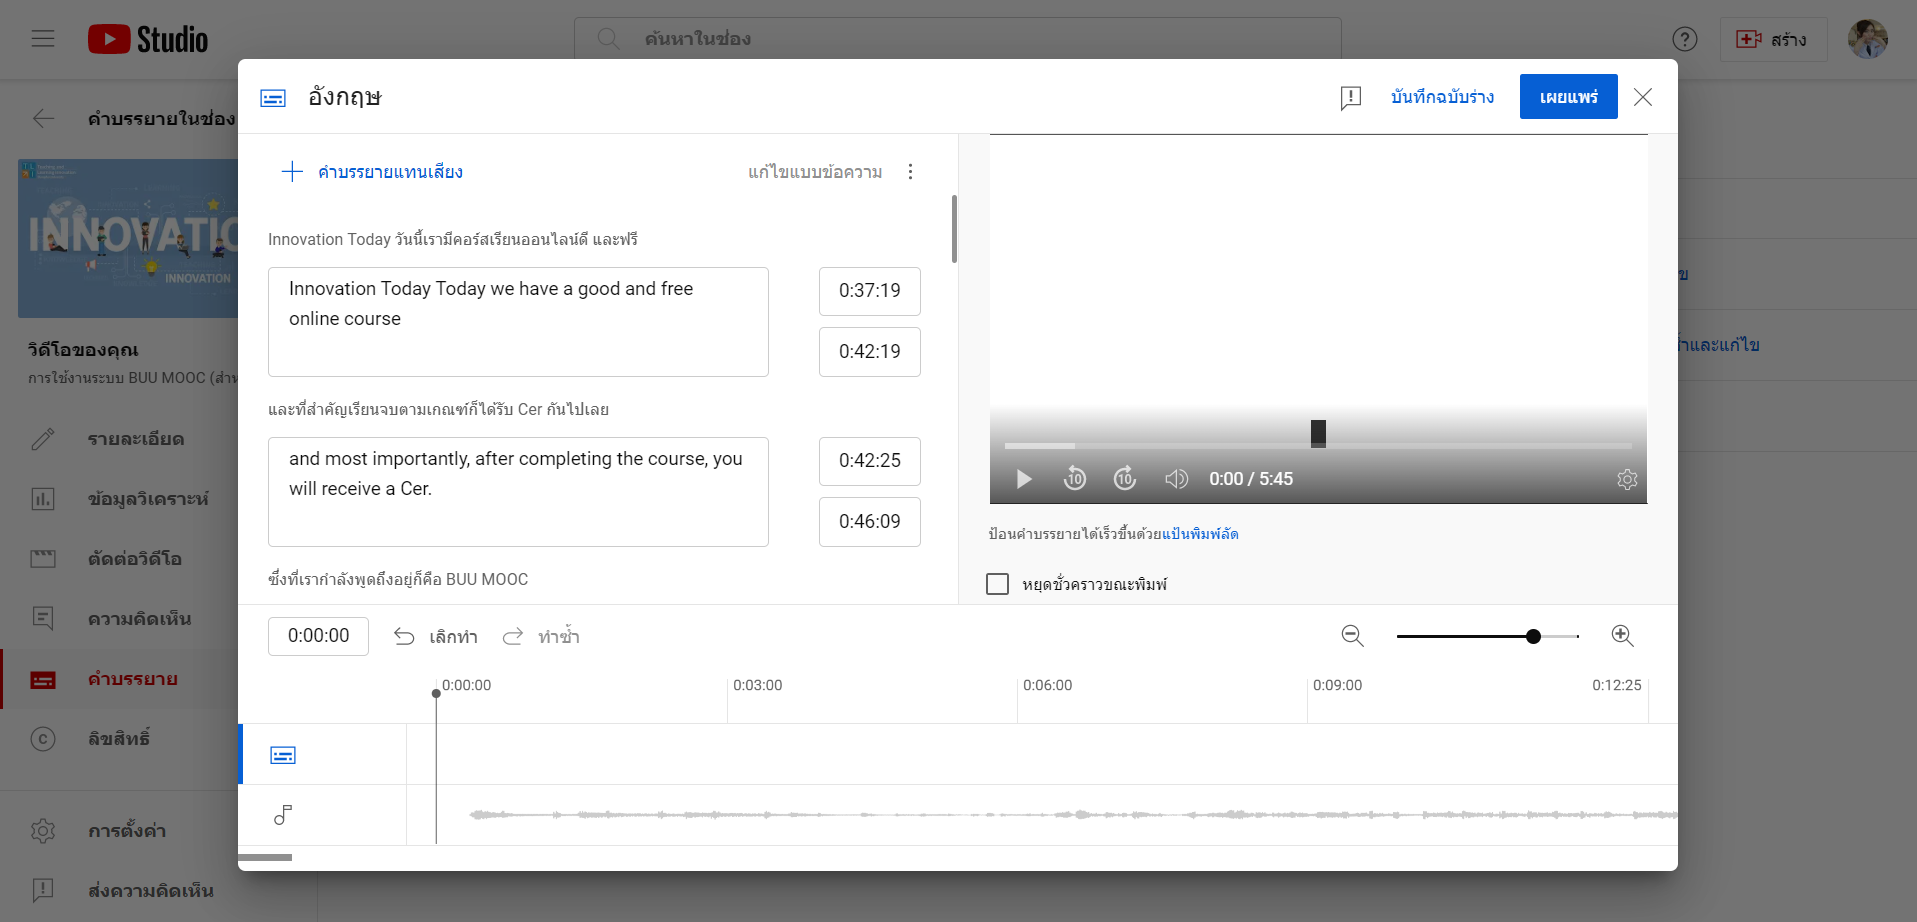
Task: Skip forward 10 seconds in video
Action: [1125, 479]
